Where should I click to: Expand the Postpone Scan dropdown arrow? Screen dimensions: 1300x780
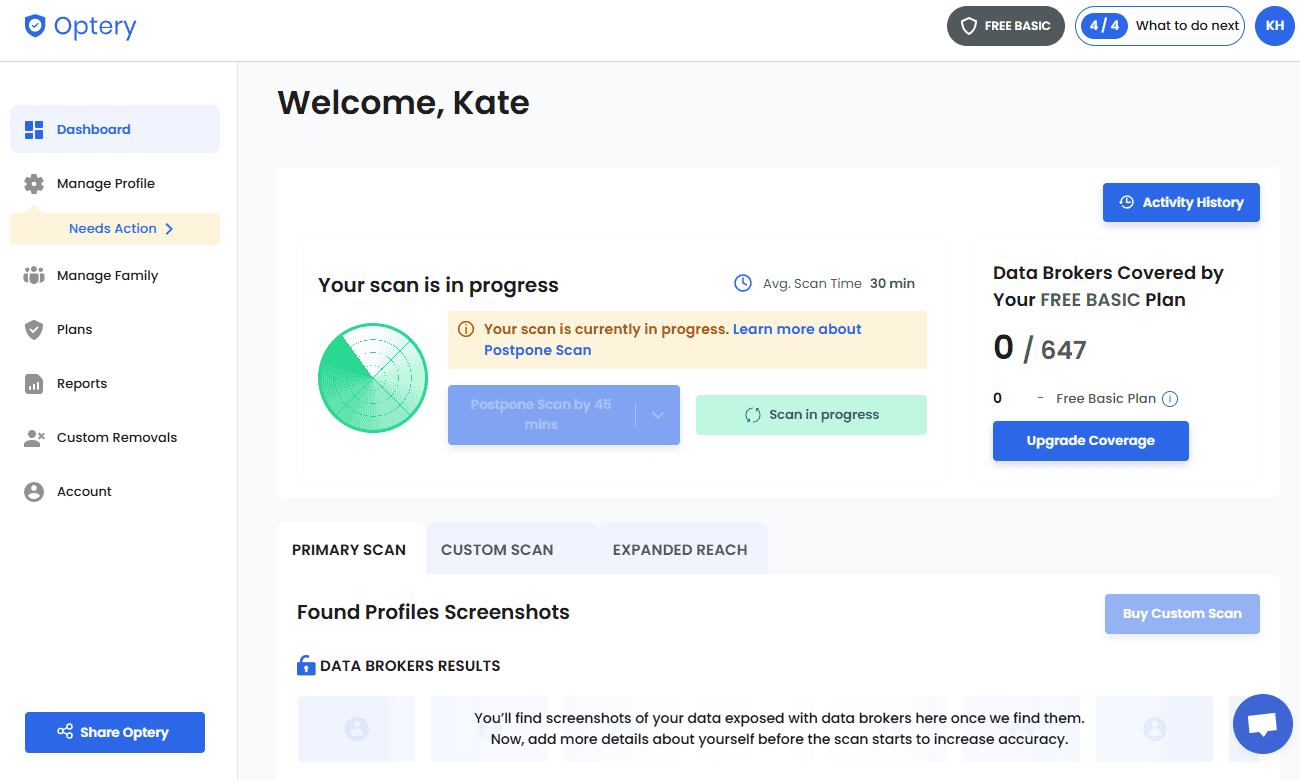(658, 415)
